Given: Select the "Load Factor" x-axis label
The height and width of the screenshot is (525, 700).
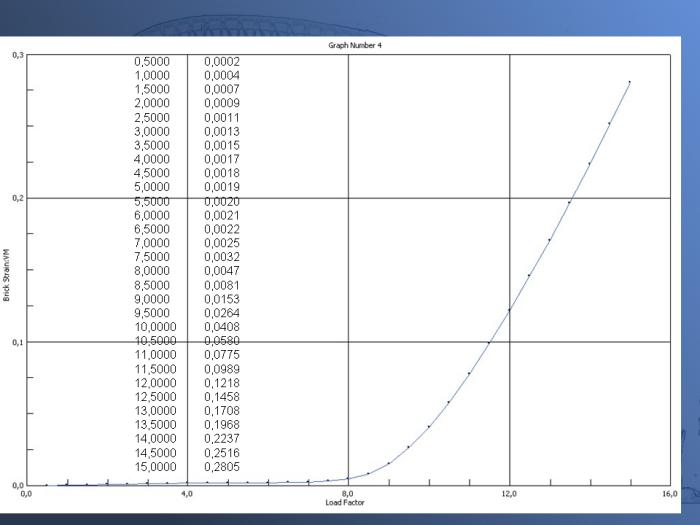Looking at the screenshot, I should (x=347, y=502).
